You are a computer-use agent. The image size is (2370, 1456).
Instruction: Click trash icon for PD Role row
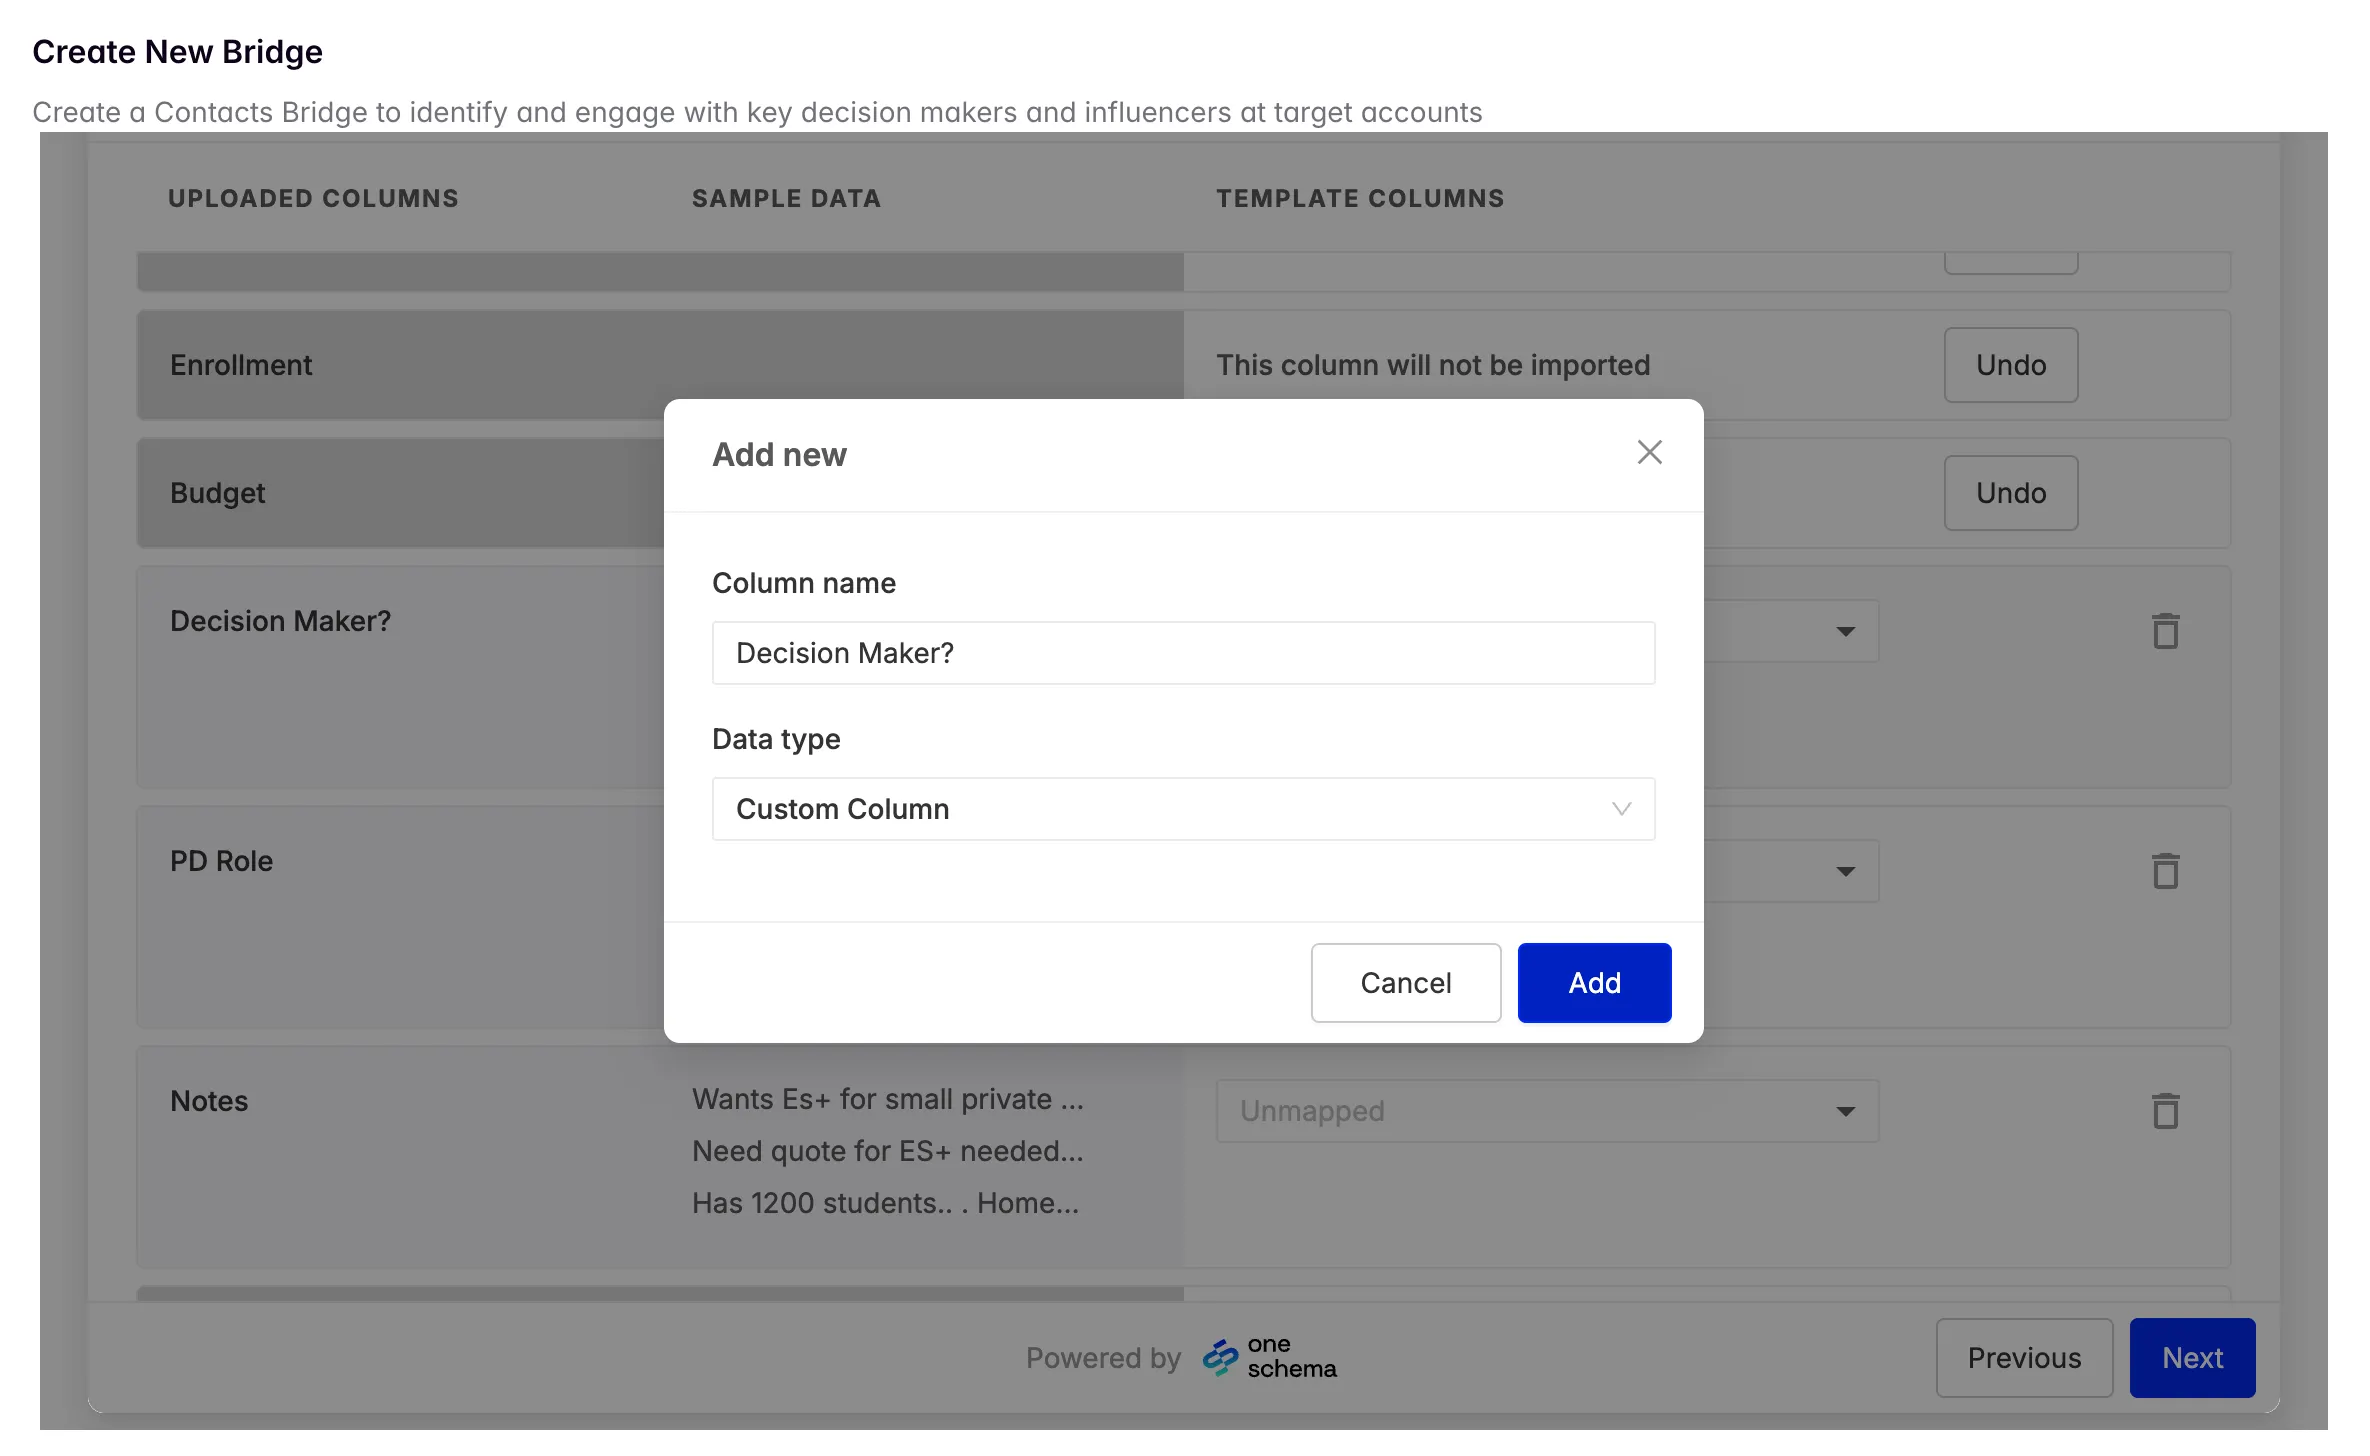pos(2165,871)
